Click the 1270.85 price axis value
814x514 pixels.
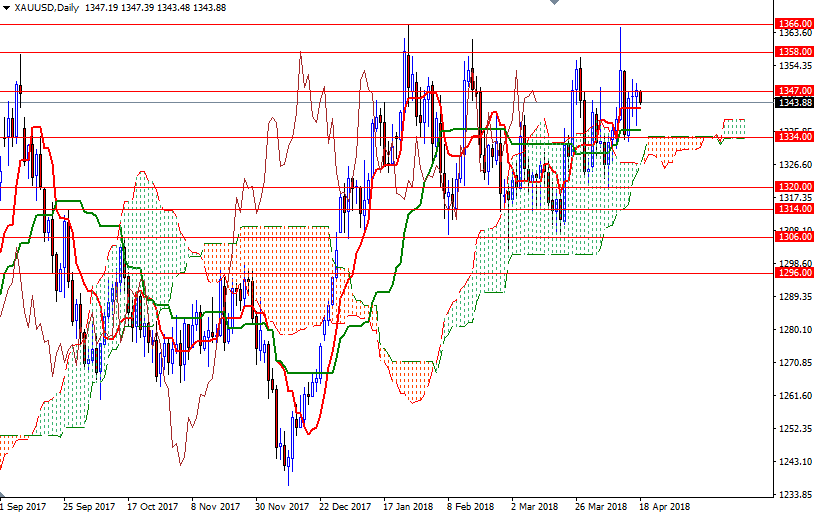click(x=795, y=362)
